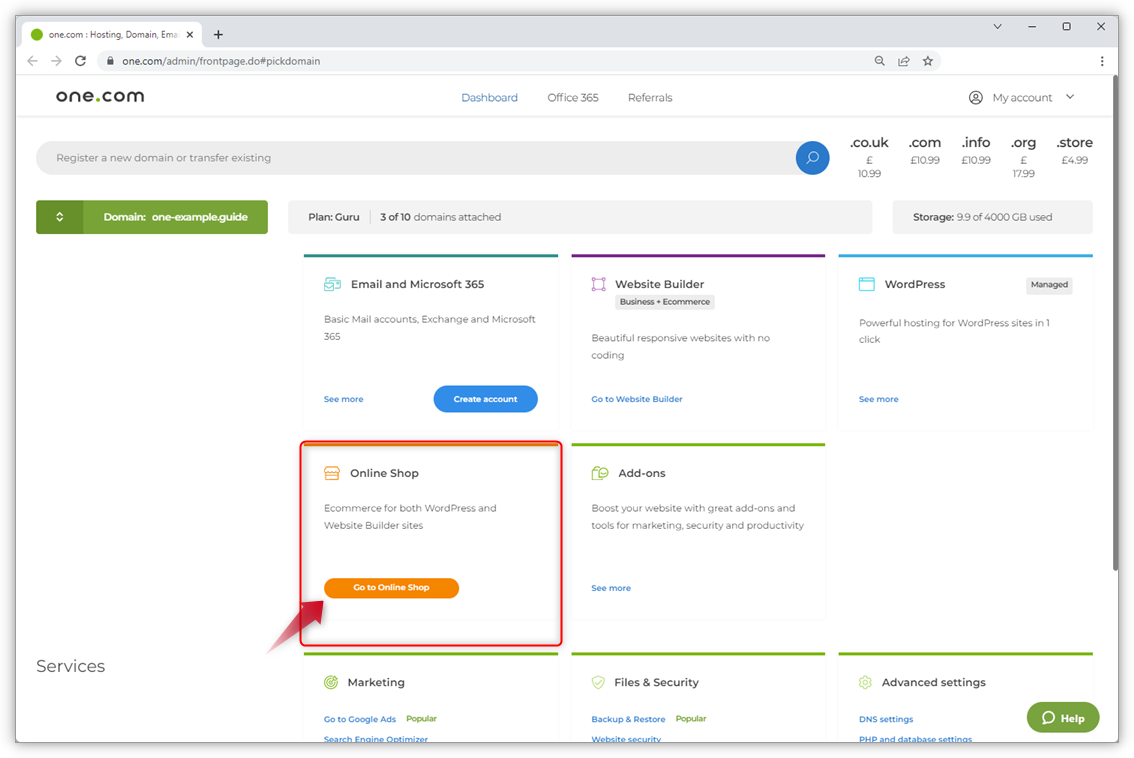Open the Referrals navigation item
1134x758 pixels.
[650, 98]
